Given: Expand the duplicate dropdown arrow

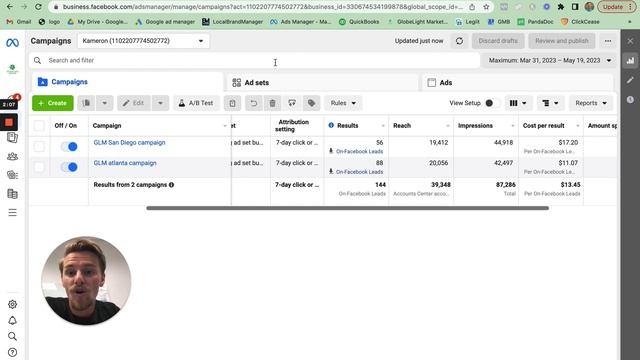Looking at the screenshot, I should pyautogui.click(x=104, y=103).
